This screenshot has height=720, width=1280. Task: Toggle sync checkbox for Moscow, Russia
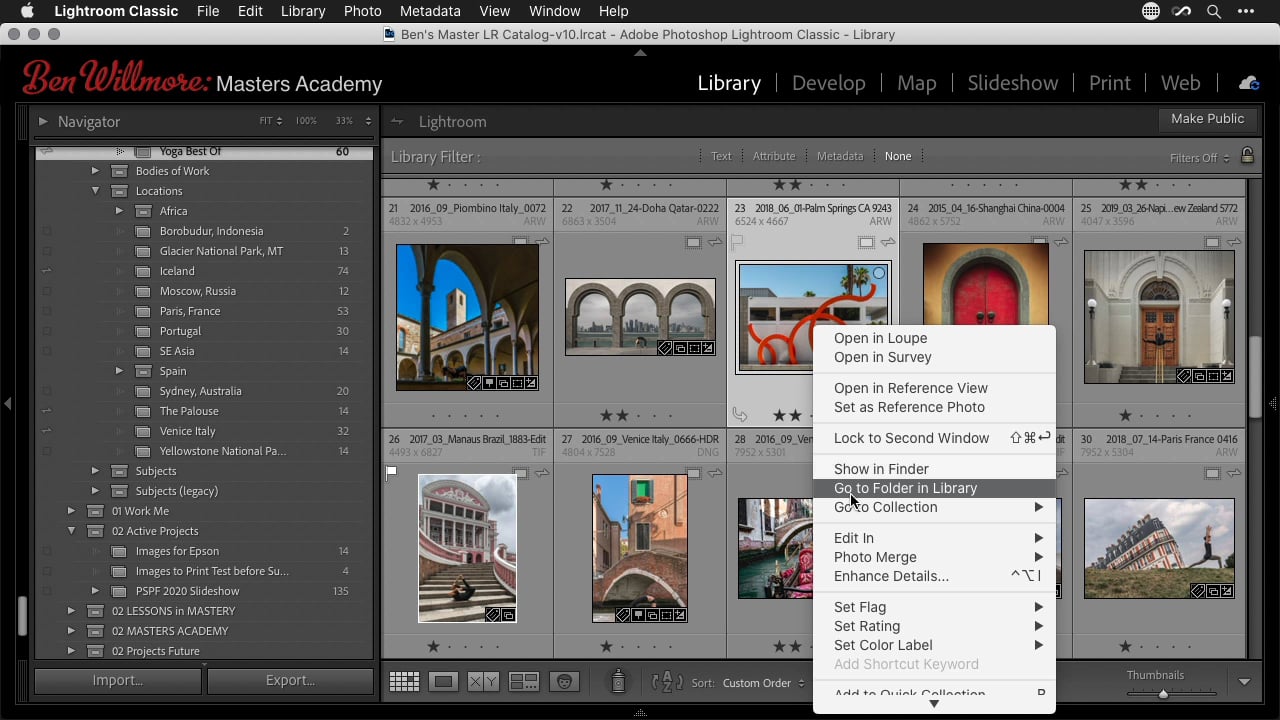point(46,291)
